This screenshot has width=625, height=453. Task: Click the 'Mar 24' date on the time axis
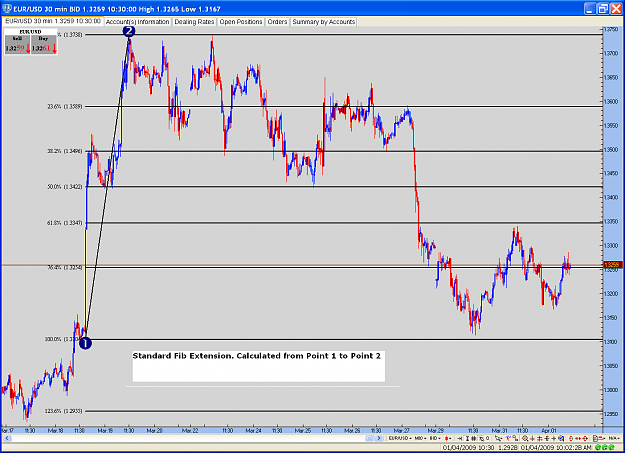pyautogui.click(x=253, y=431)
